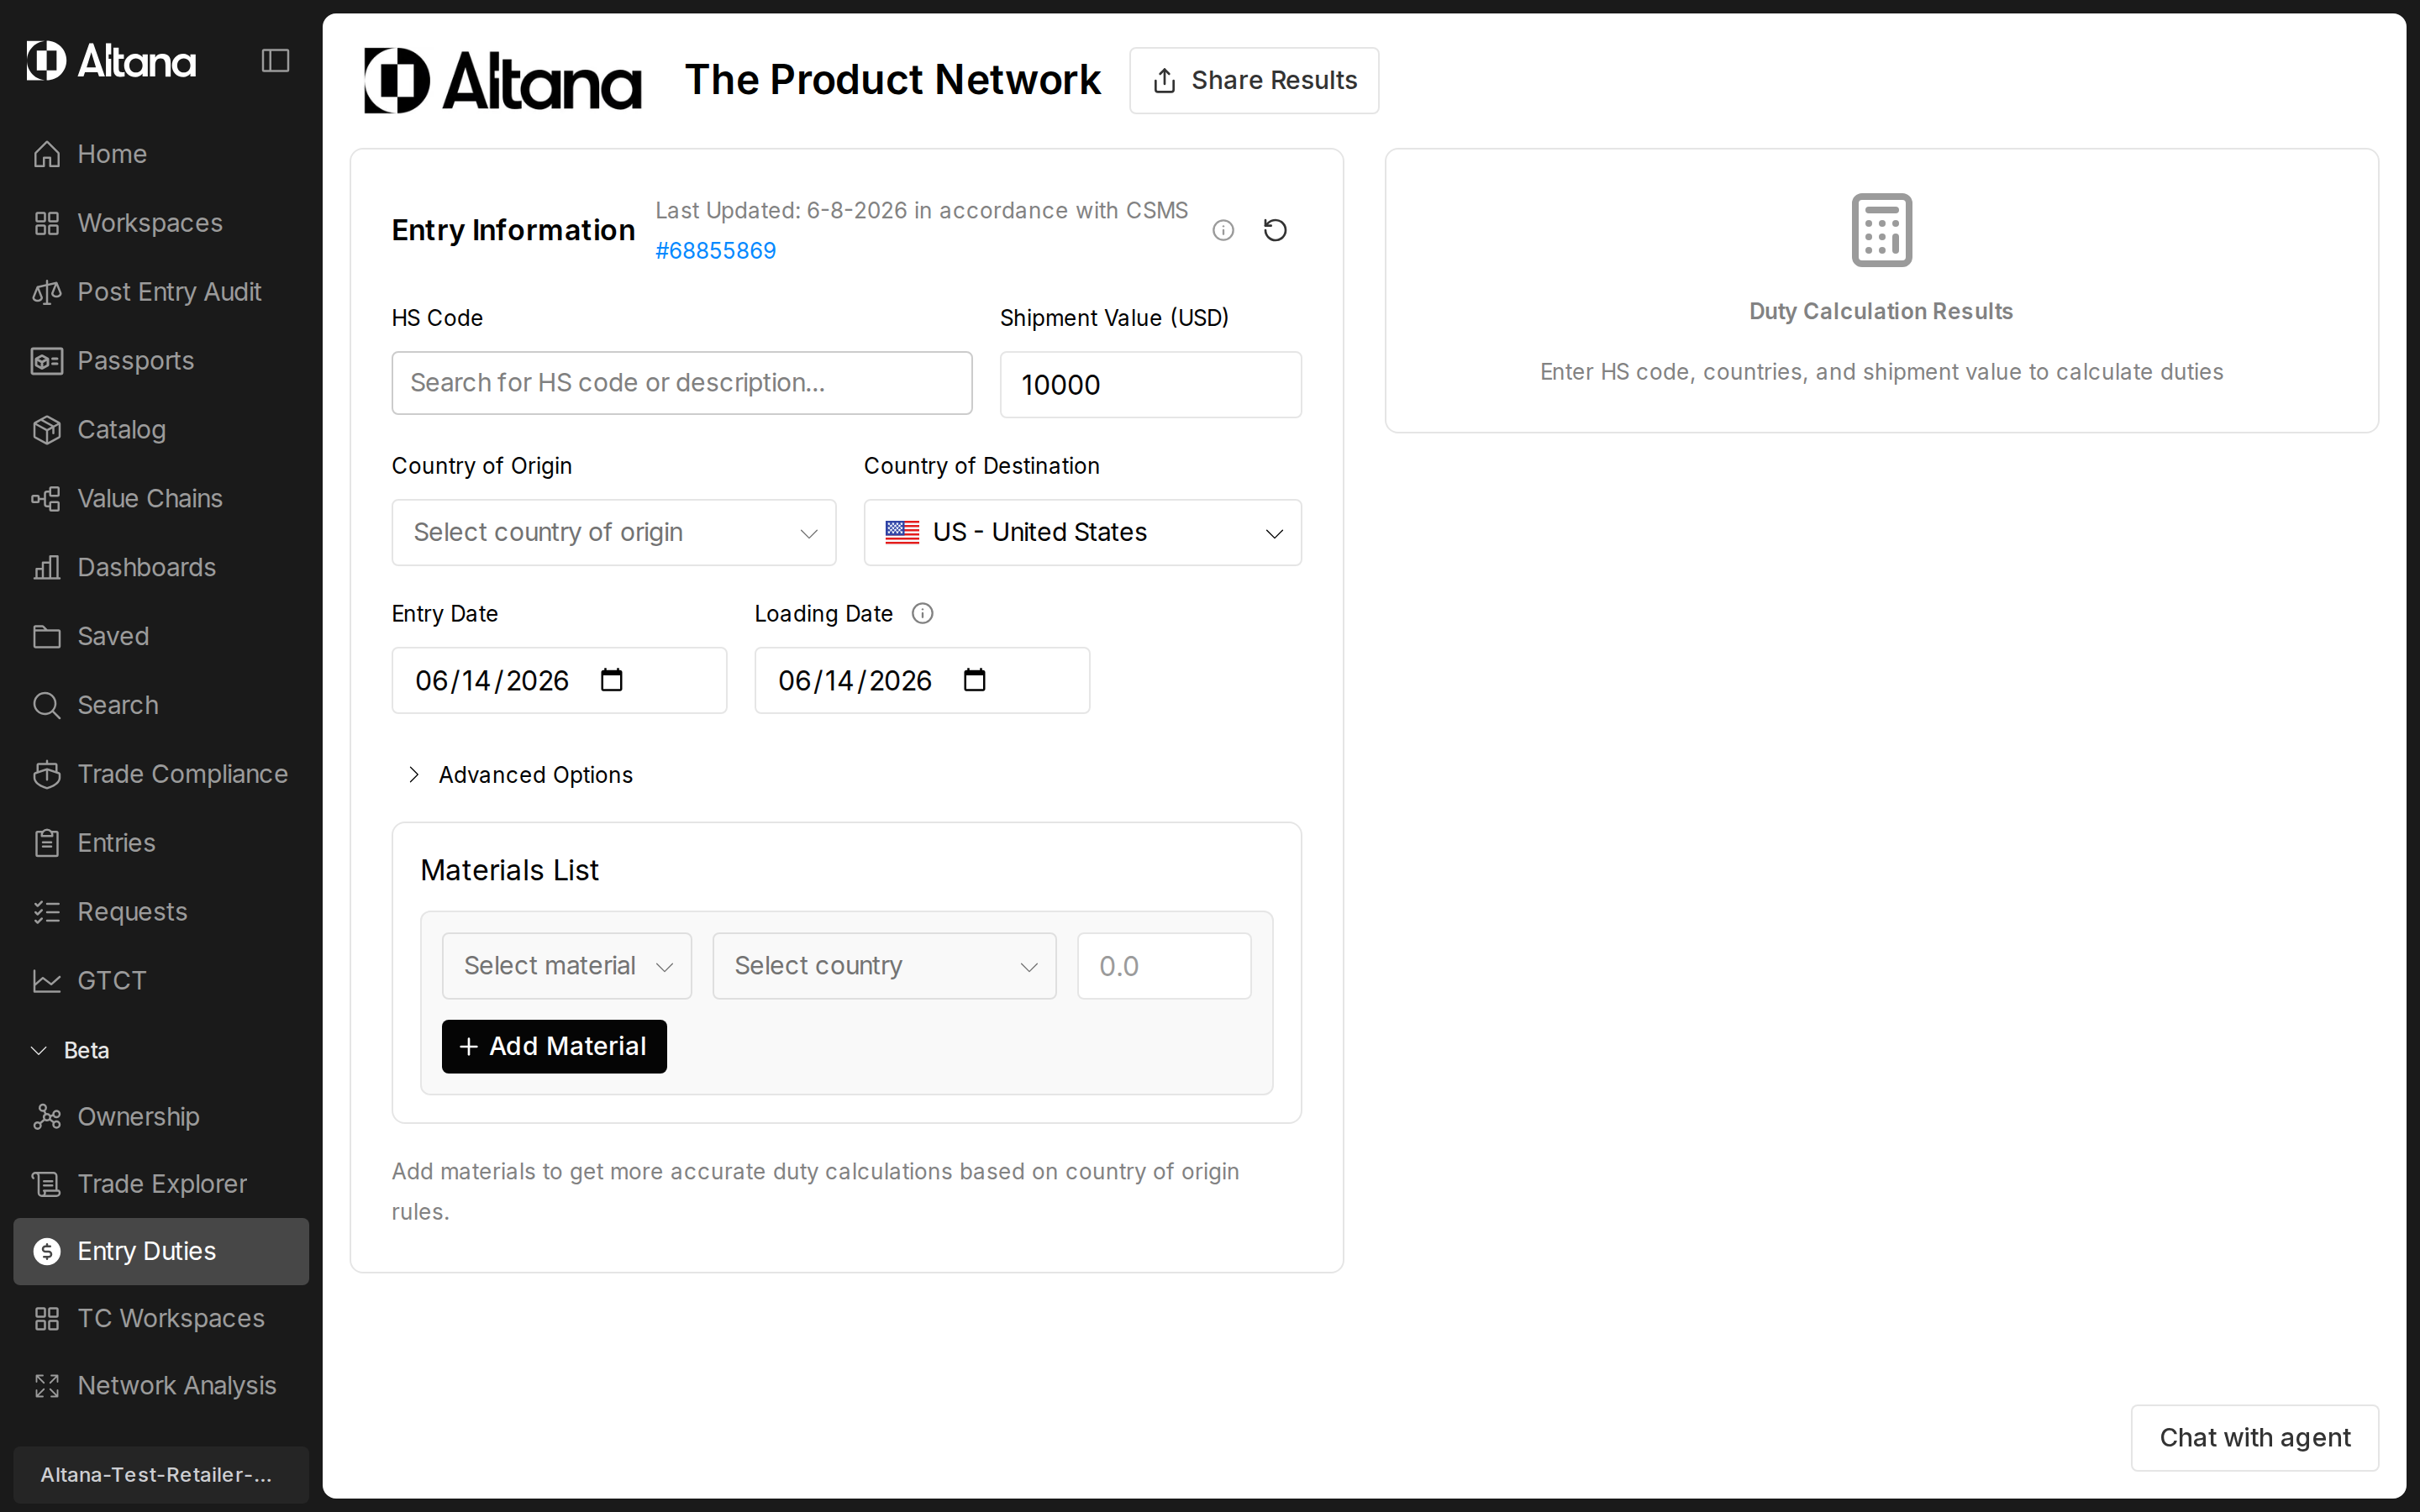Click the info icon beside Last Updated

[1223, 231]
